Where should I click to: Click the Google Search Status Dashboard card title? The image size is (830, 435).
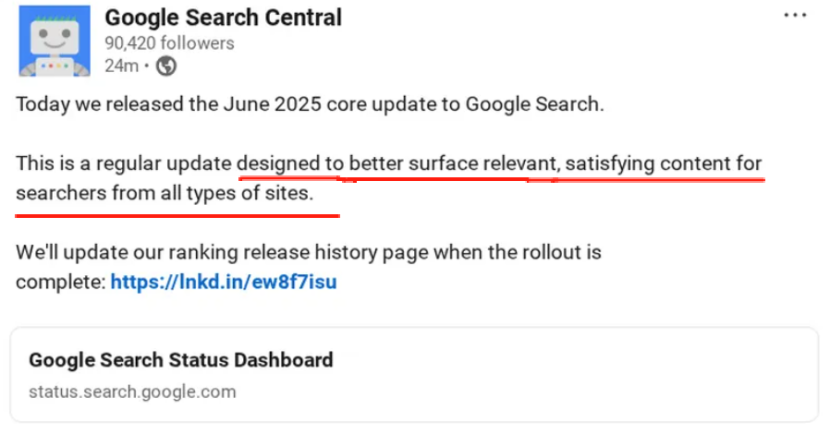[180, 360]
